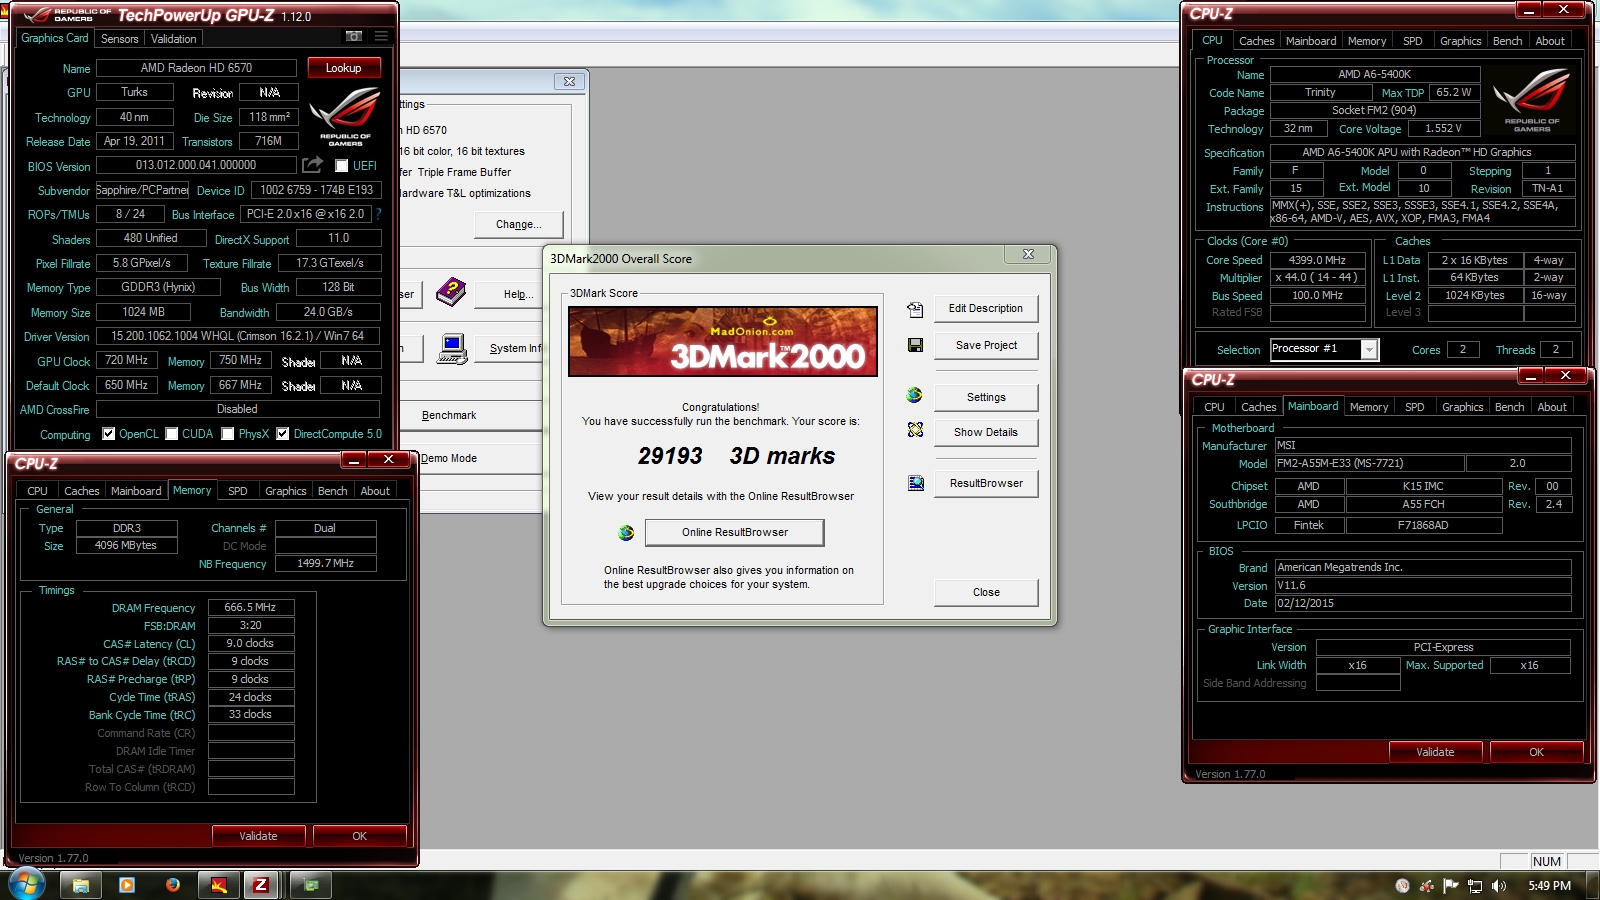1600x900 pixels.
Task: Click the Change... button in 3DMark2000
Action: [518, 224]
